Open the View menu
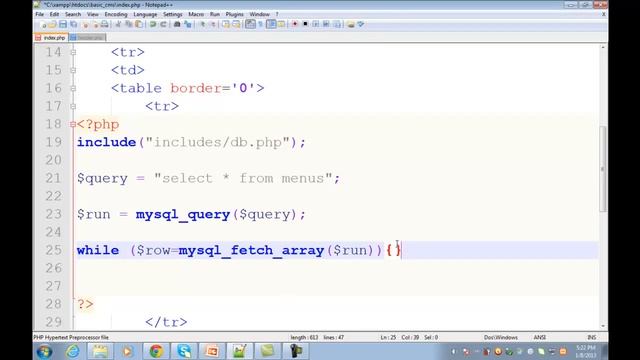Viewport: 640px width, 360px height. pos(93,14)
